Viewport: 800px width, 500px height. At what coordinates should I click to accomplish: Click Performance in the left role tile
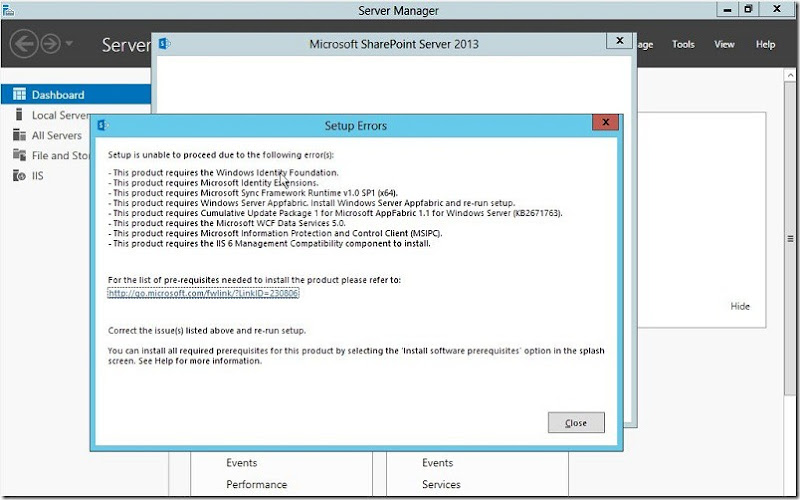click(x=256, y=484)
